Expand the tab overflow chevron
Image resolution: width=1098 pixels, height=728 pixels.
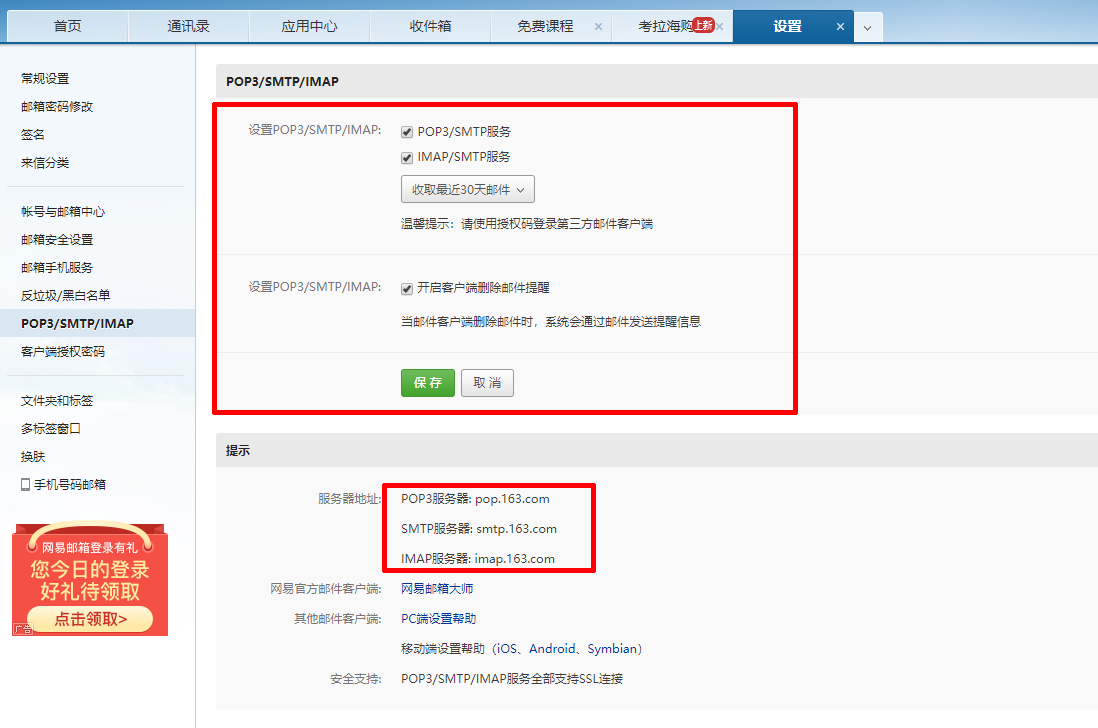coord(868,27)
